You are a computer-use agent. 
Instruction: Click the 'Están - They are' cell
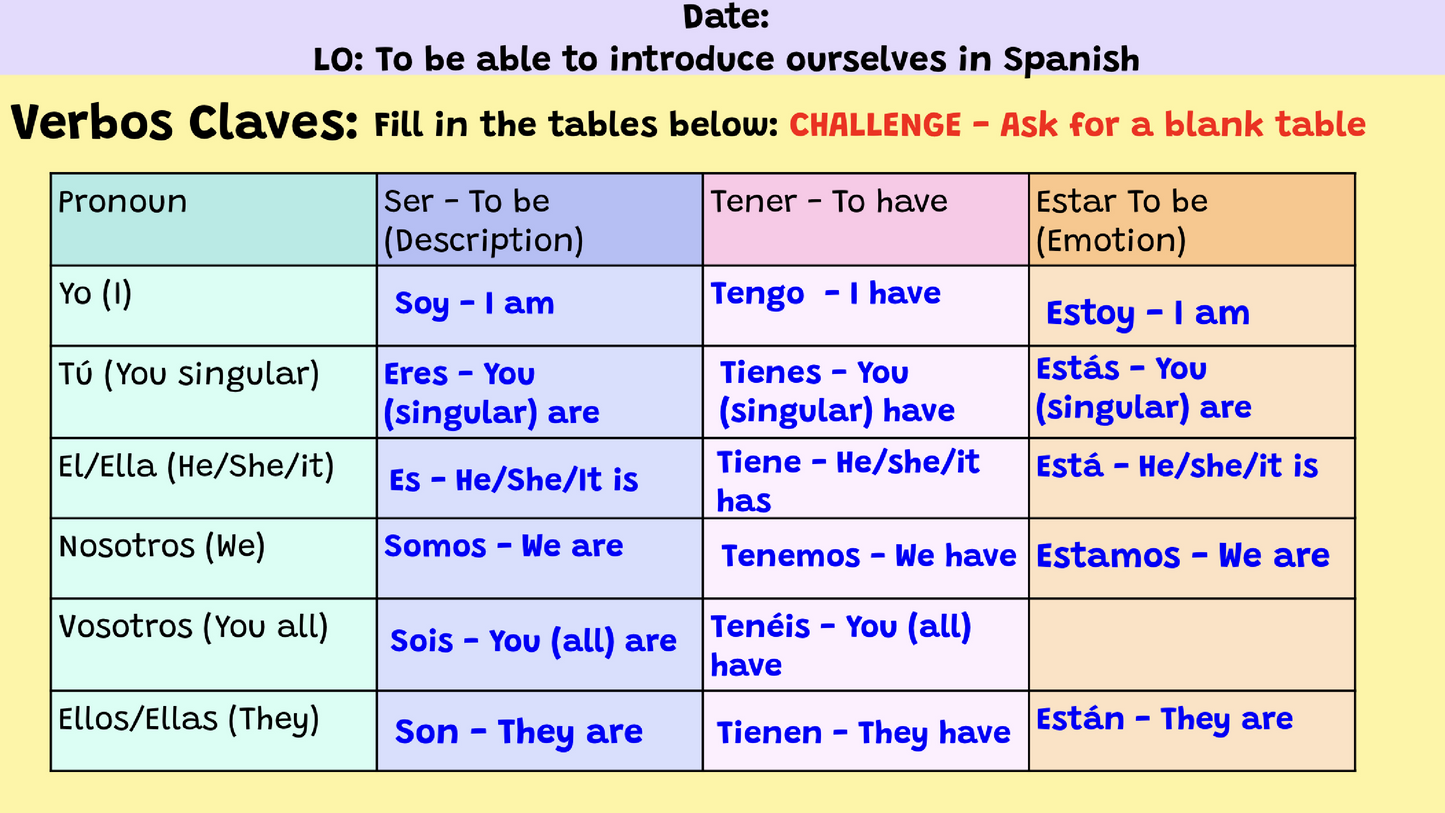[x=1192, y=730]
